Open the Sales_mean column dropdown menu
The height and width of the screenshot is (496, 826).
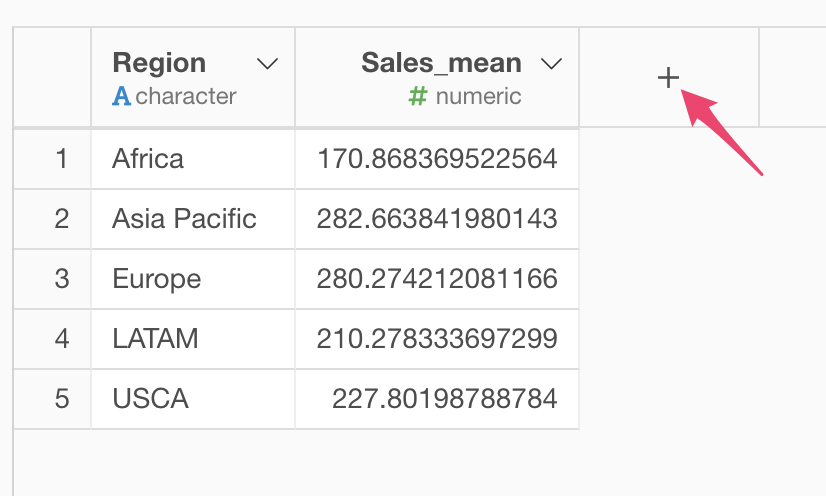552,64
